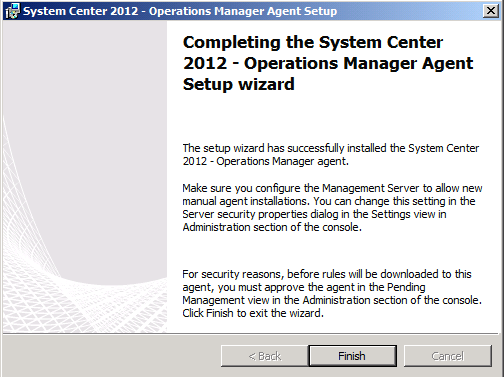The width and height of the screenshot is (504, 377).
Task: Close the Agent Setup window
Action: tap(491, 11)
